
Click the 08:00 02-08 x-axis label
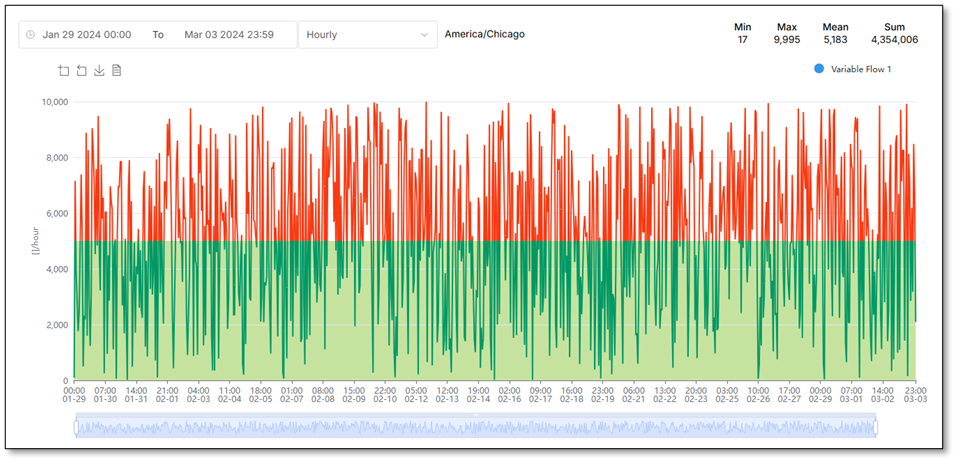[x=323, y=394]
